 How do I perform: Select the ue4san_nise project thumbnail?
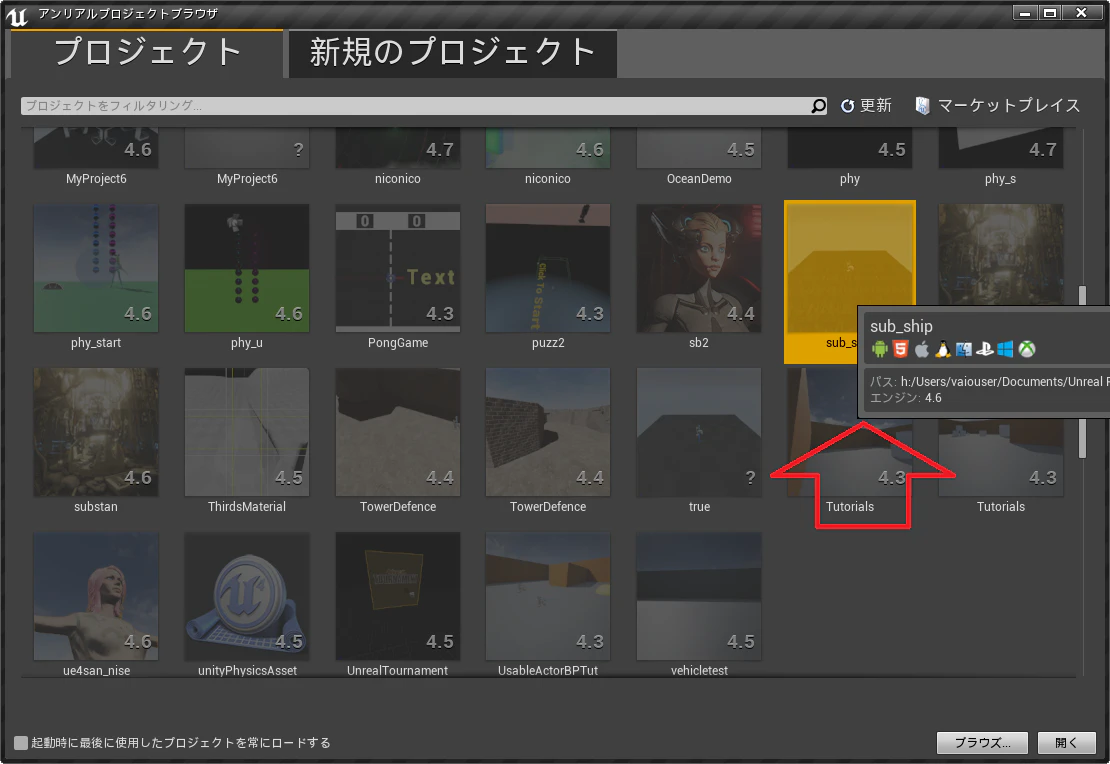tap(96, 597)
